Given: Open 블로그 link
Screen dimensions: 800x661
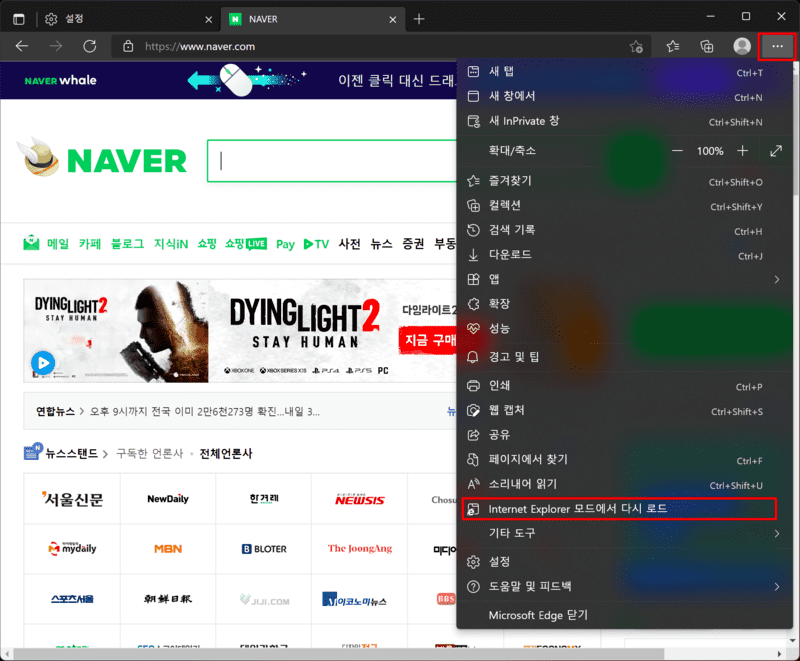Looking at the screenshot, I should (x=128, y=244).
